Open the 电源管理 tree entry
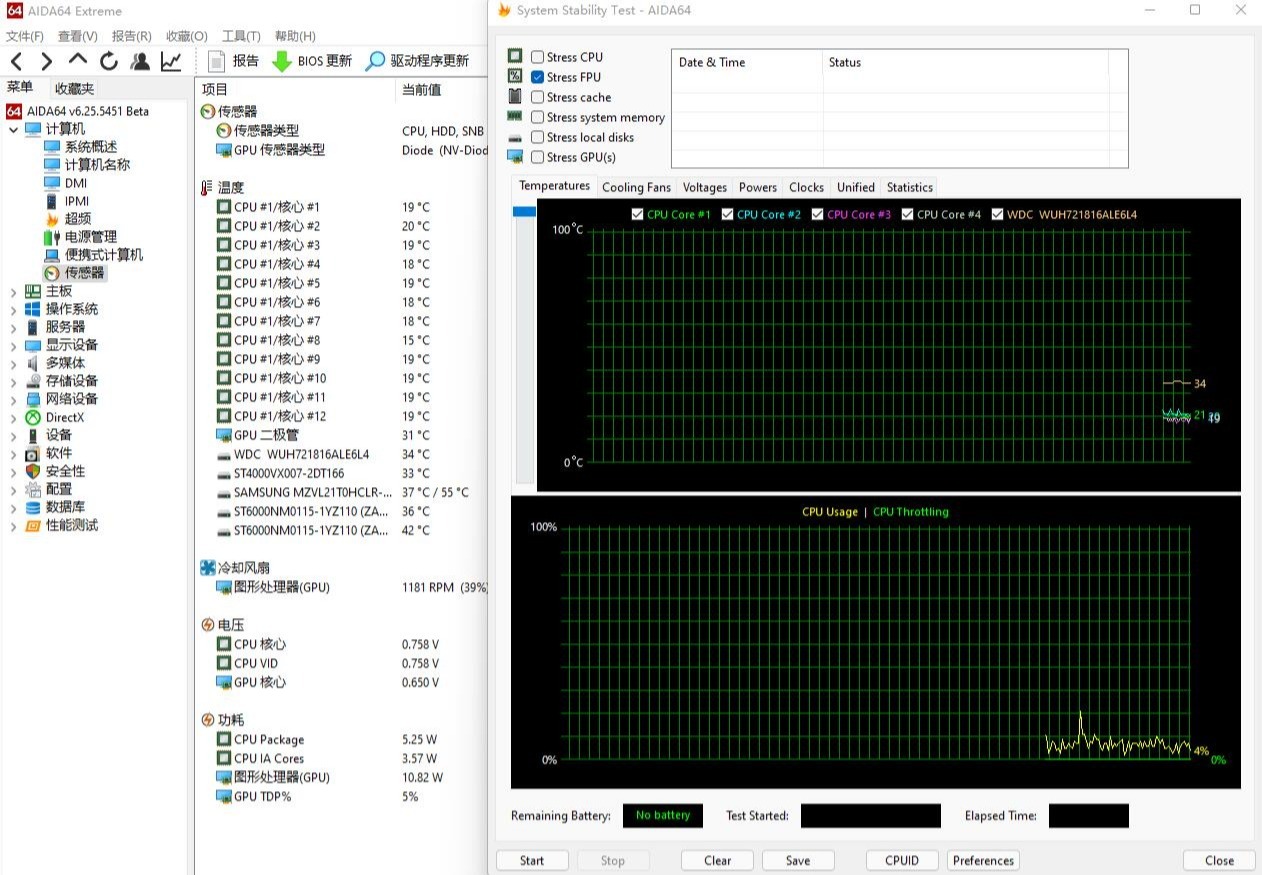The width and height of the screenshot is (1262, 875). pos(91,237)
